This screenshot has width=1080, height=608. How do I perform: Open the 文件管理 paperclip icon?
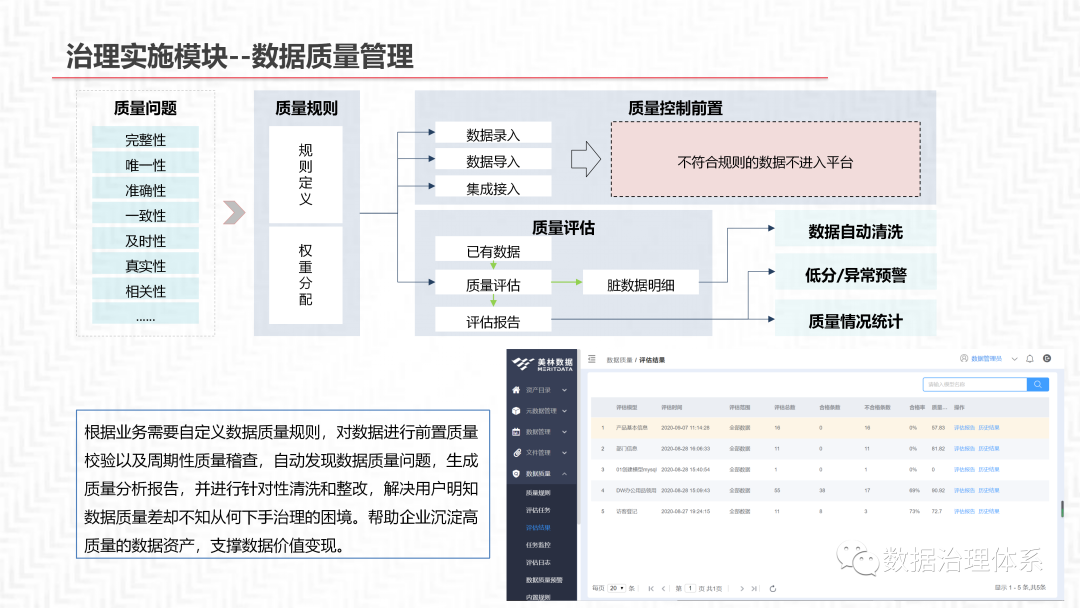click(x=514, y=452)
